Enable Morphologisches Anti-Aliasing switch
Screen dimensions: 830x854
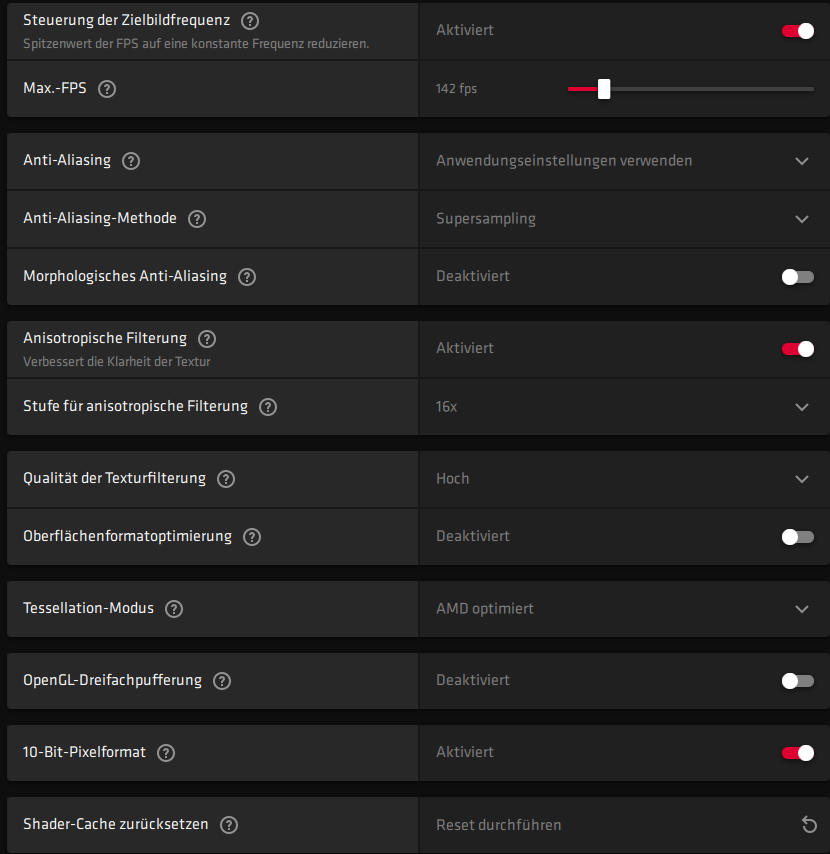(x=797, y=277)
